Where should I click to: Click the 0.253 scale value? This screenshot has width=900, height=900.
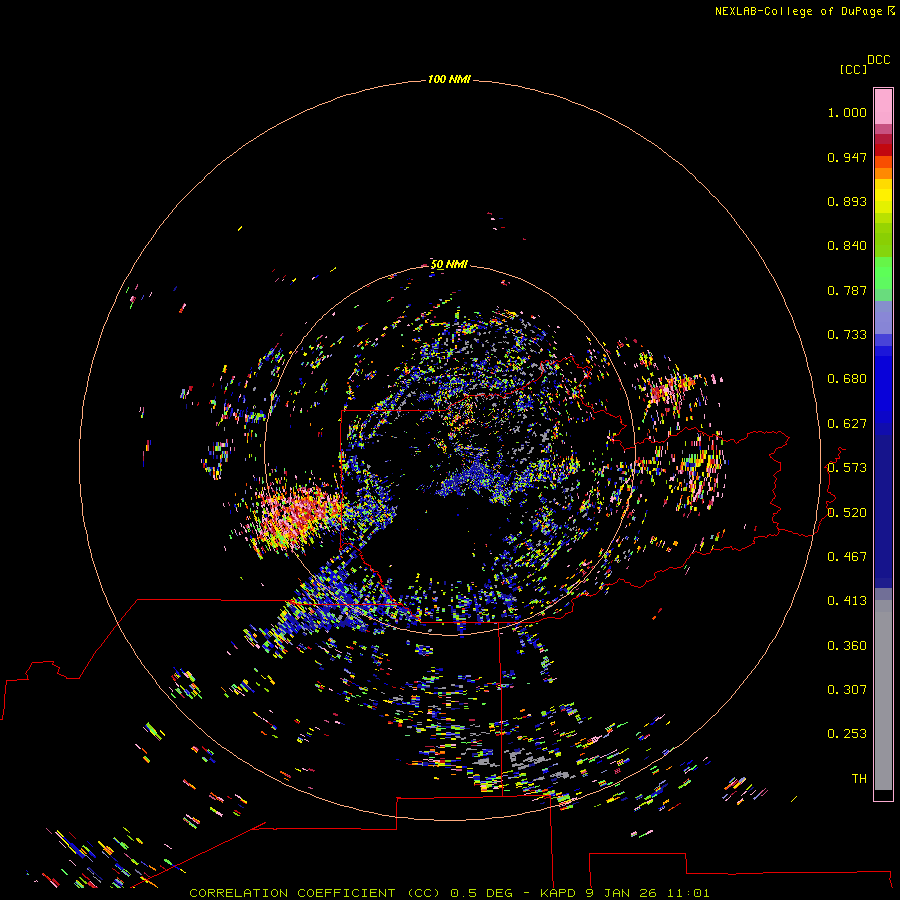847,734
